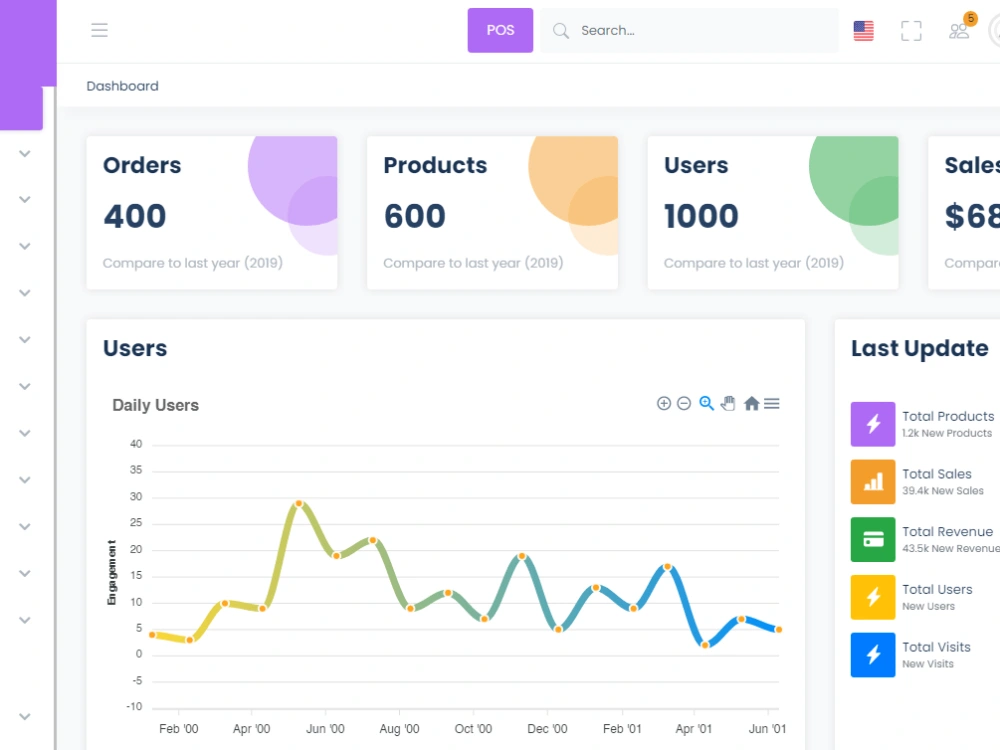The height and width of the screenshot is (750, 1000).
Task: Zoom in on the Daily Users chart
Action: 664,403
